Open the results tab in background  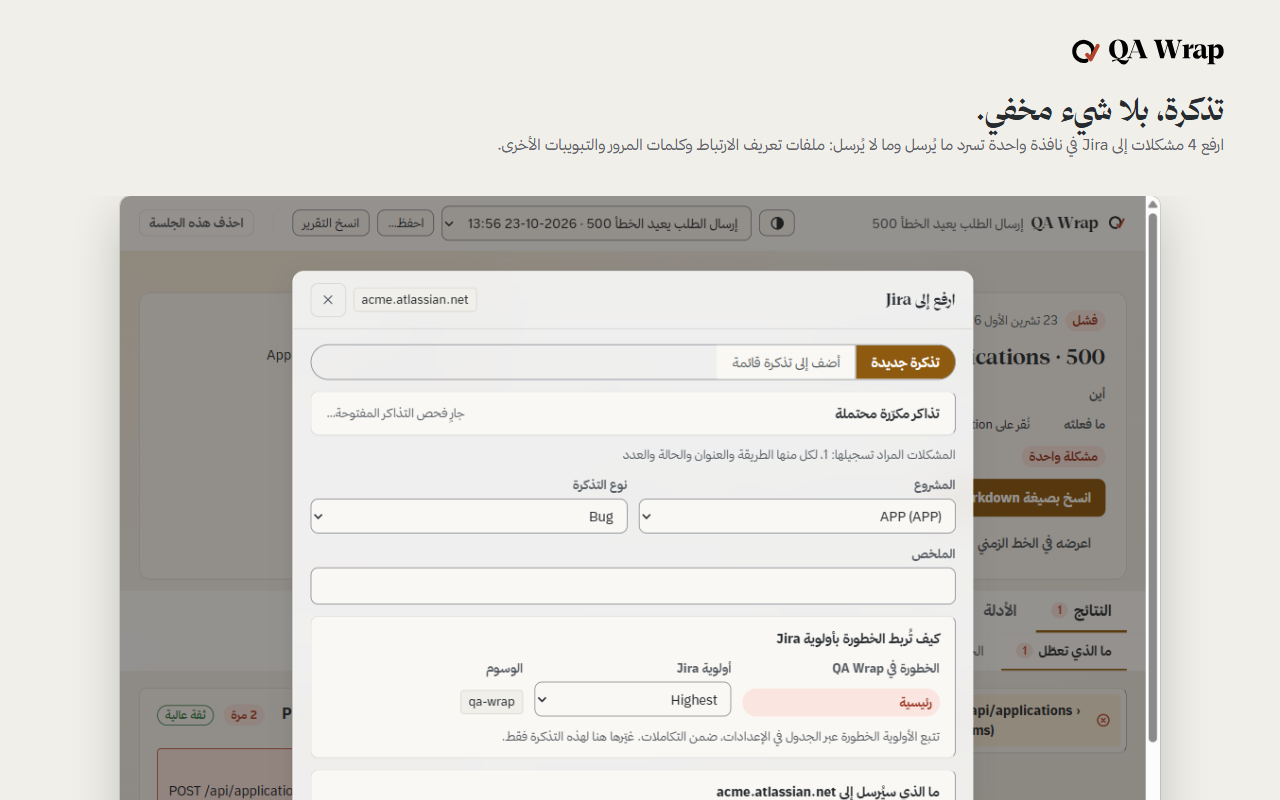pyautogui.click(x=1083, y=610)
